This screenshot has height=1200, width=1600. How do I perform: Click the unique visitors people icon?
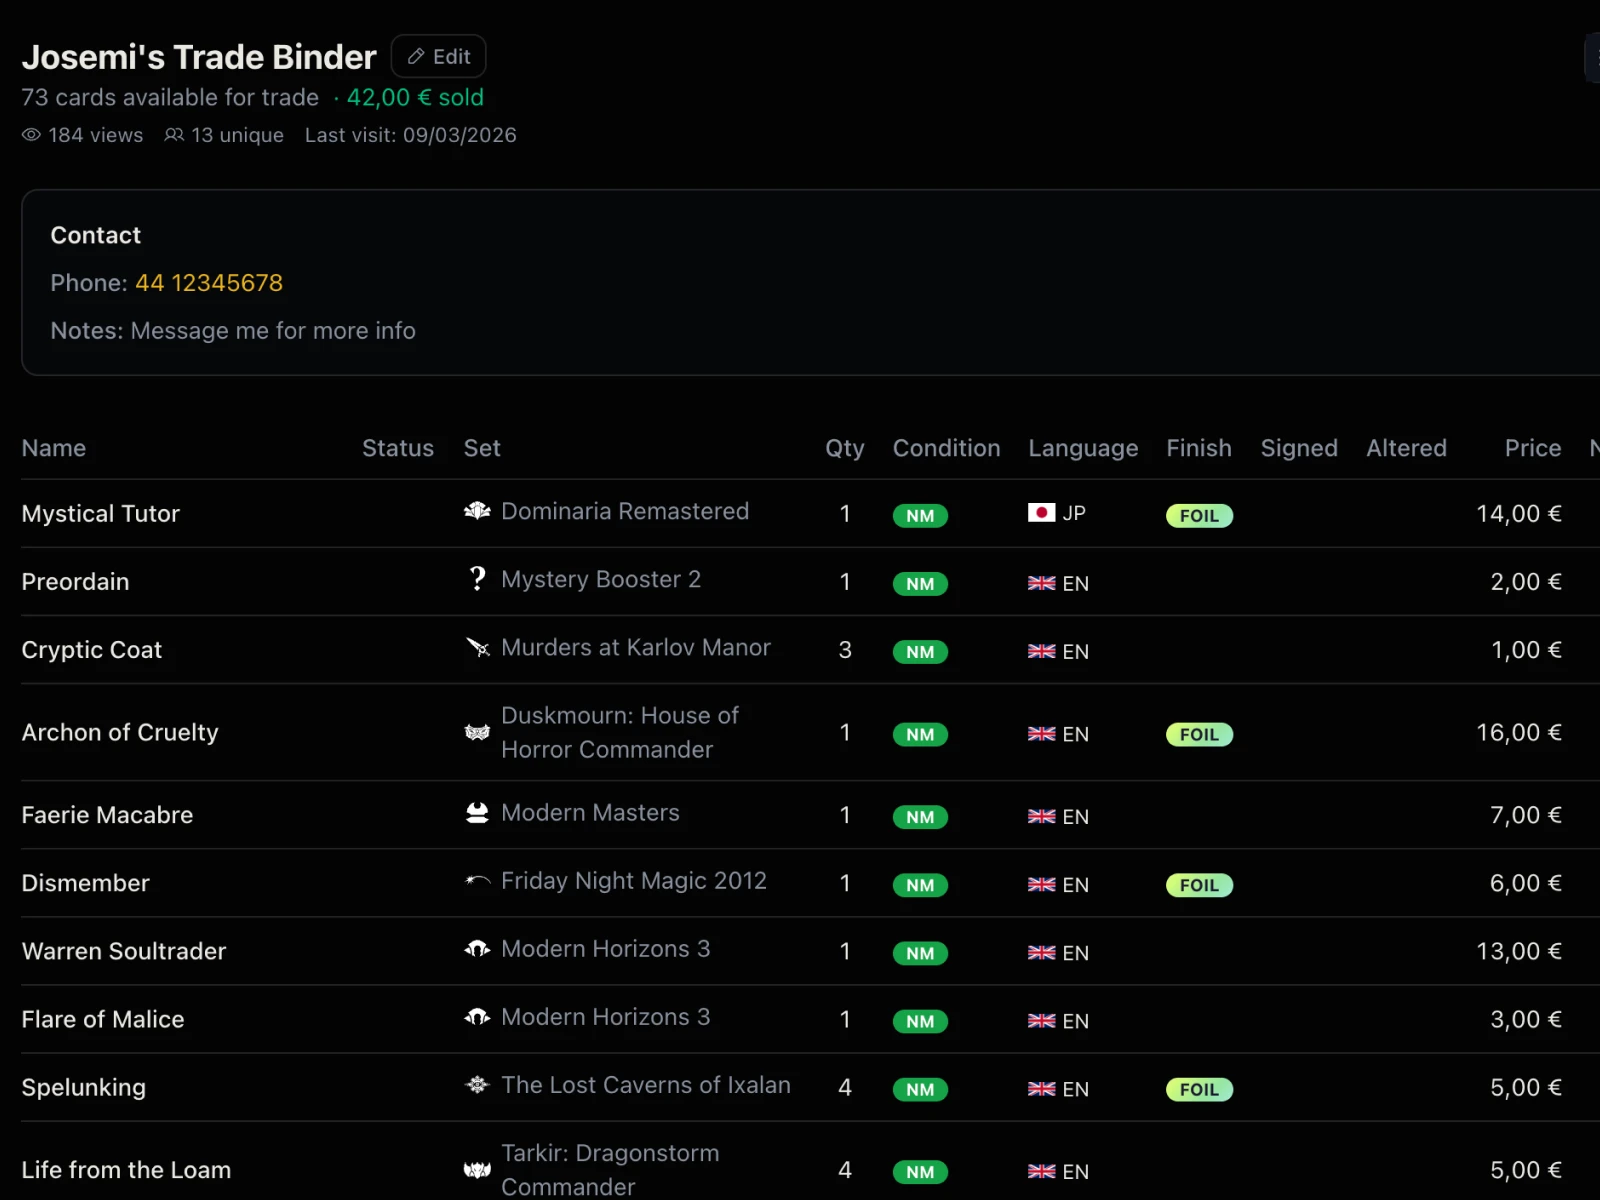pos(174,135)
